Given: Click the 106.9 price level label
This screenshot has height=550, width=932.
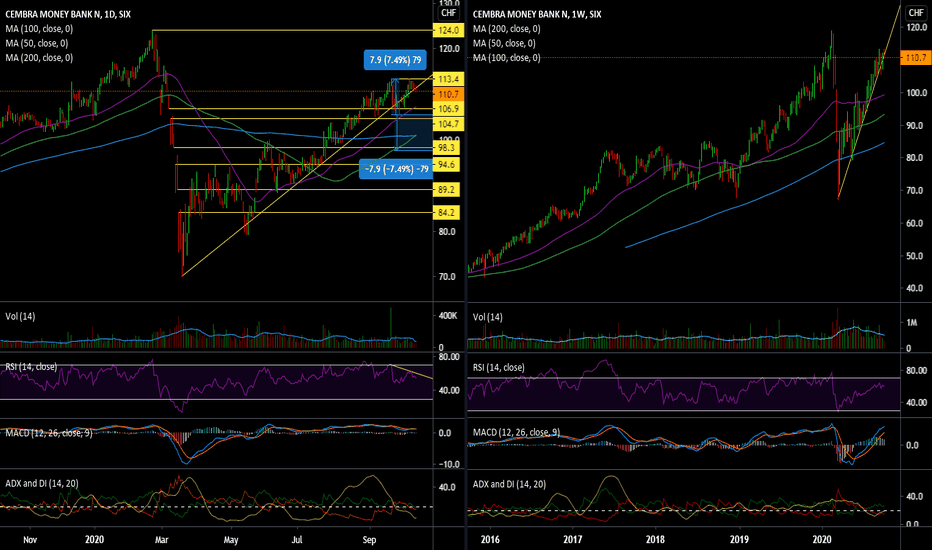Looking at the screenshot, I should point(449,109).
